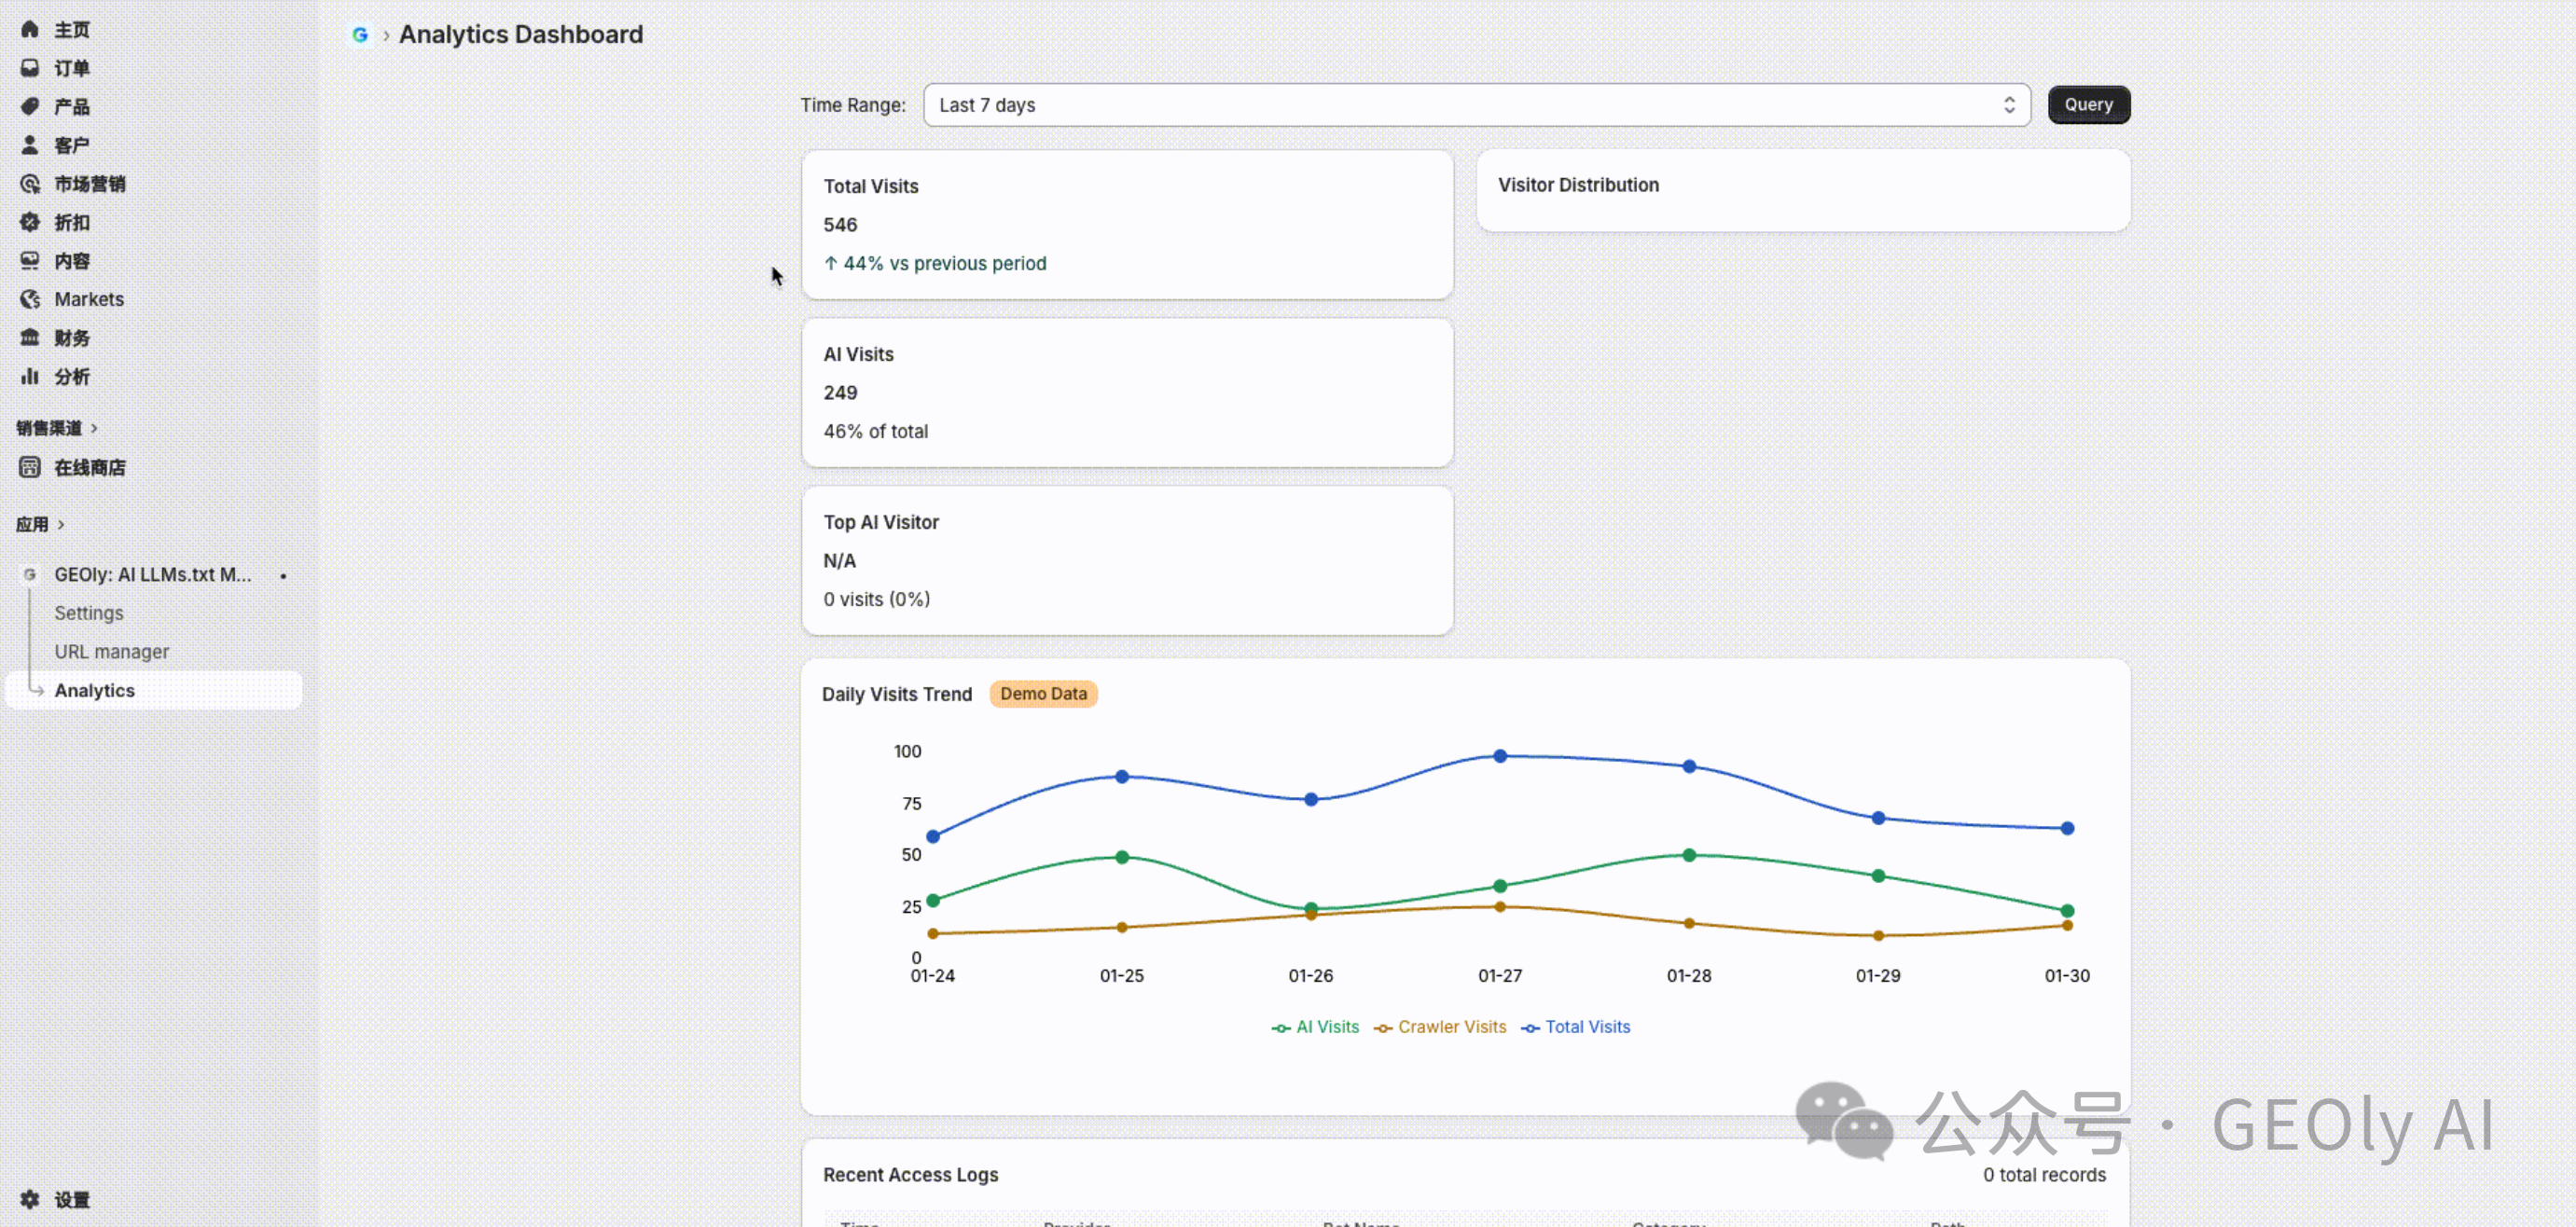Image resolution: width=2576 pixels, height=1227 pixels.
Task: Click the Daily Visits Trend heading
Action: click(x=897, y=694)
